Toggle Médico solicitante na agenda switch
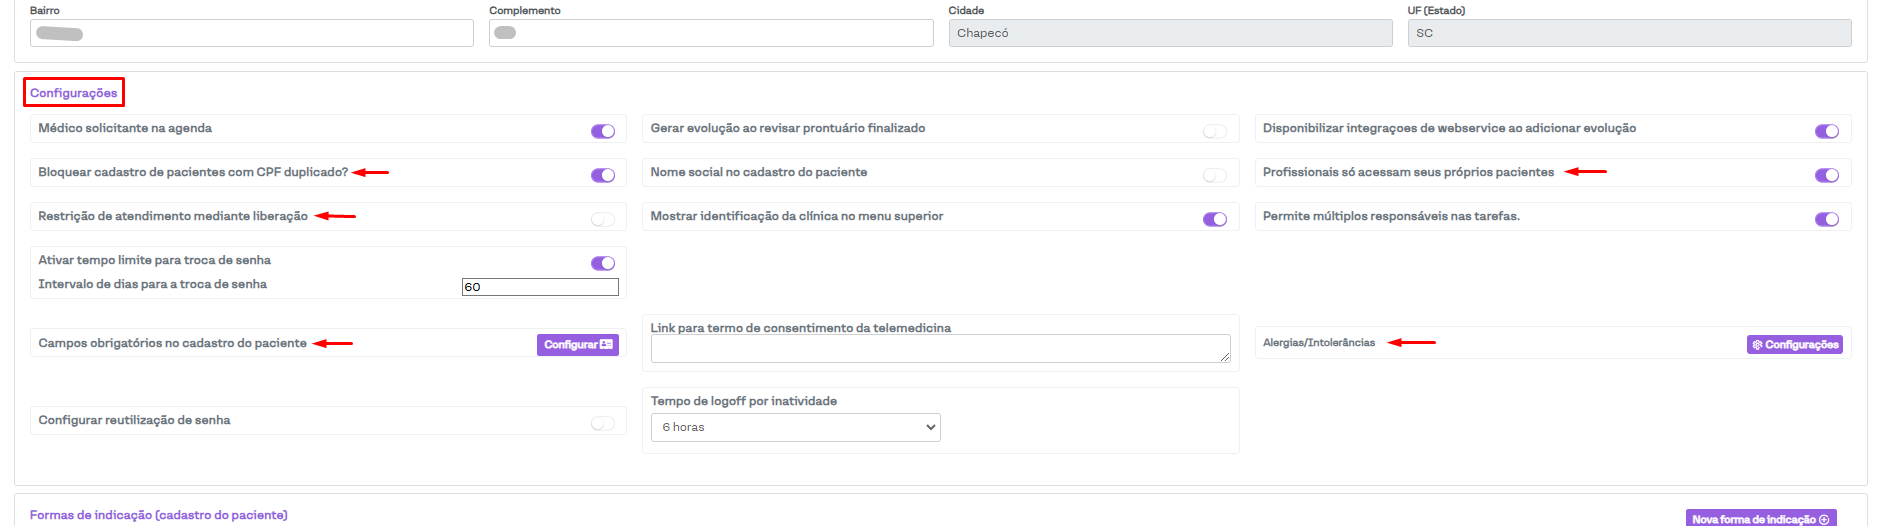The image size is (1878, 526). [x=602, y=131]
